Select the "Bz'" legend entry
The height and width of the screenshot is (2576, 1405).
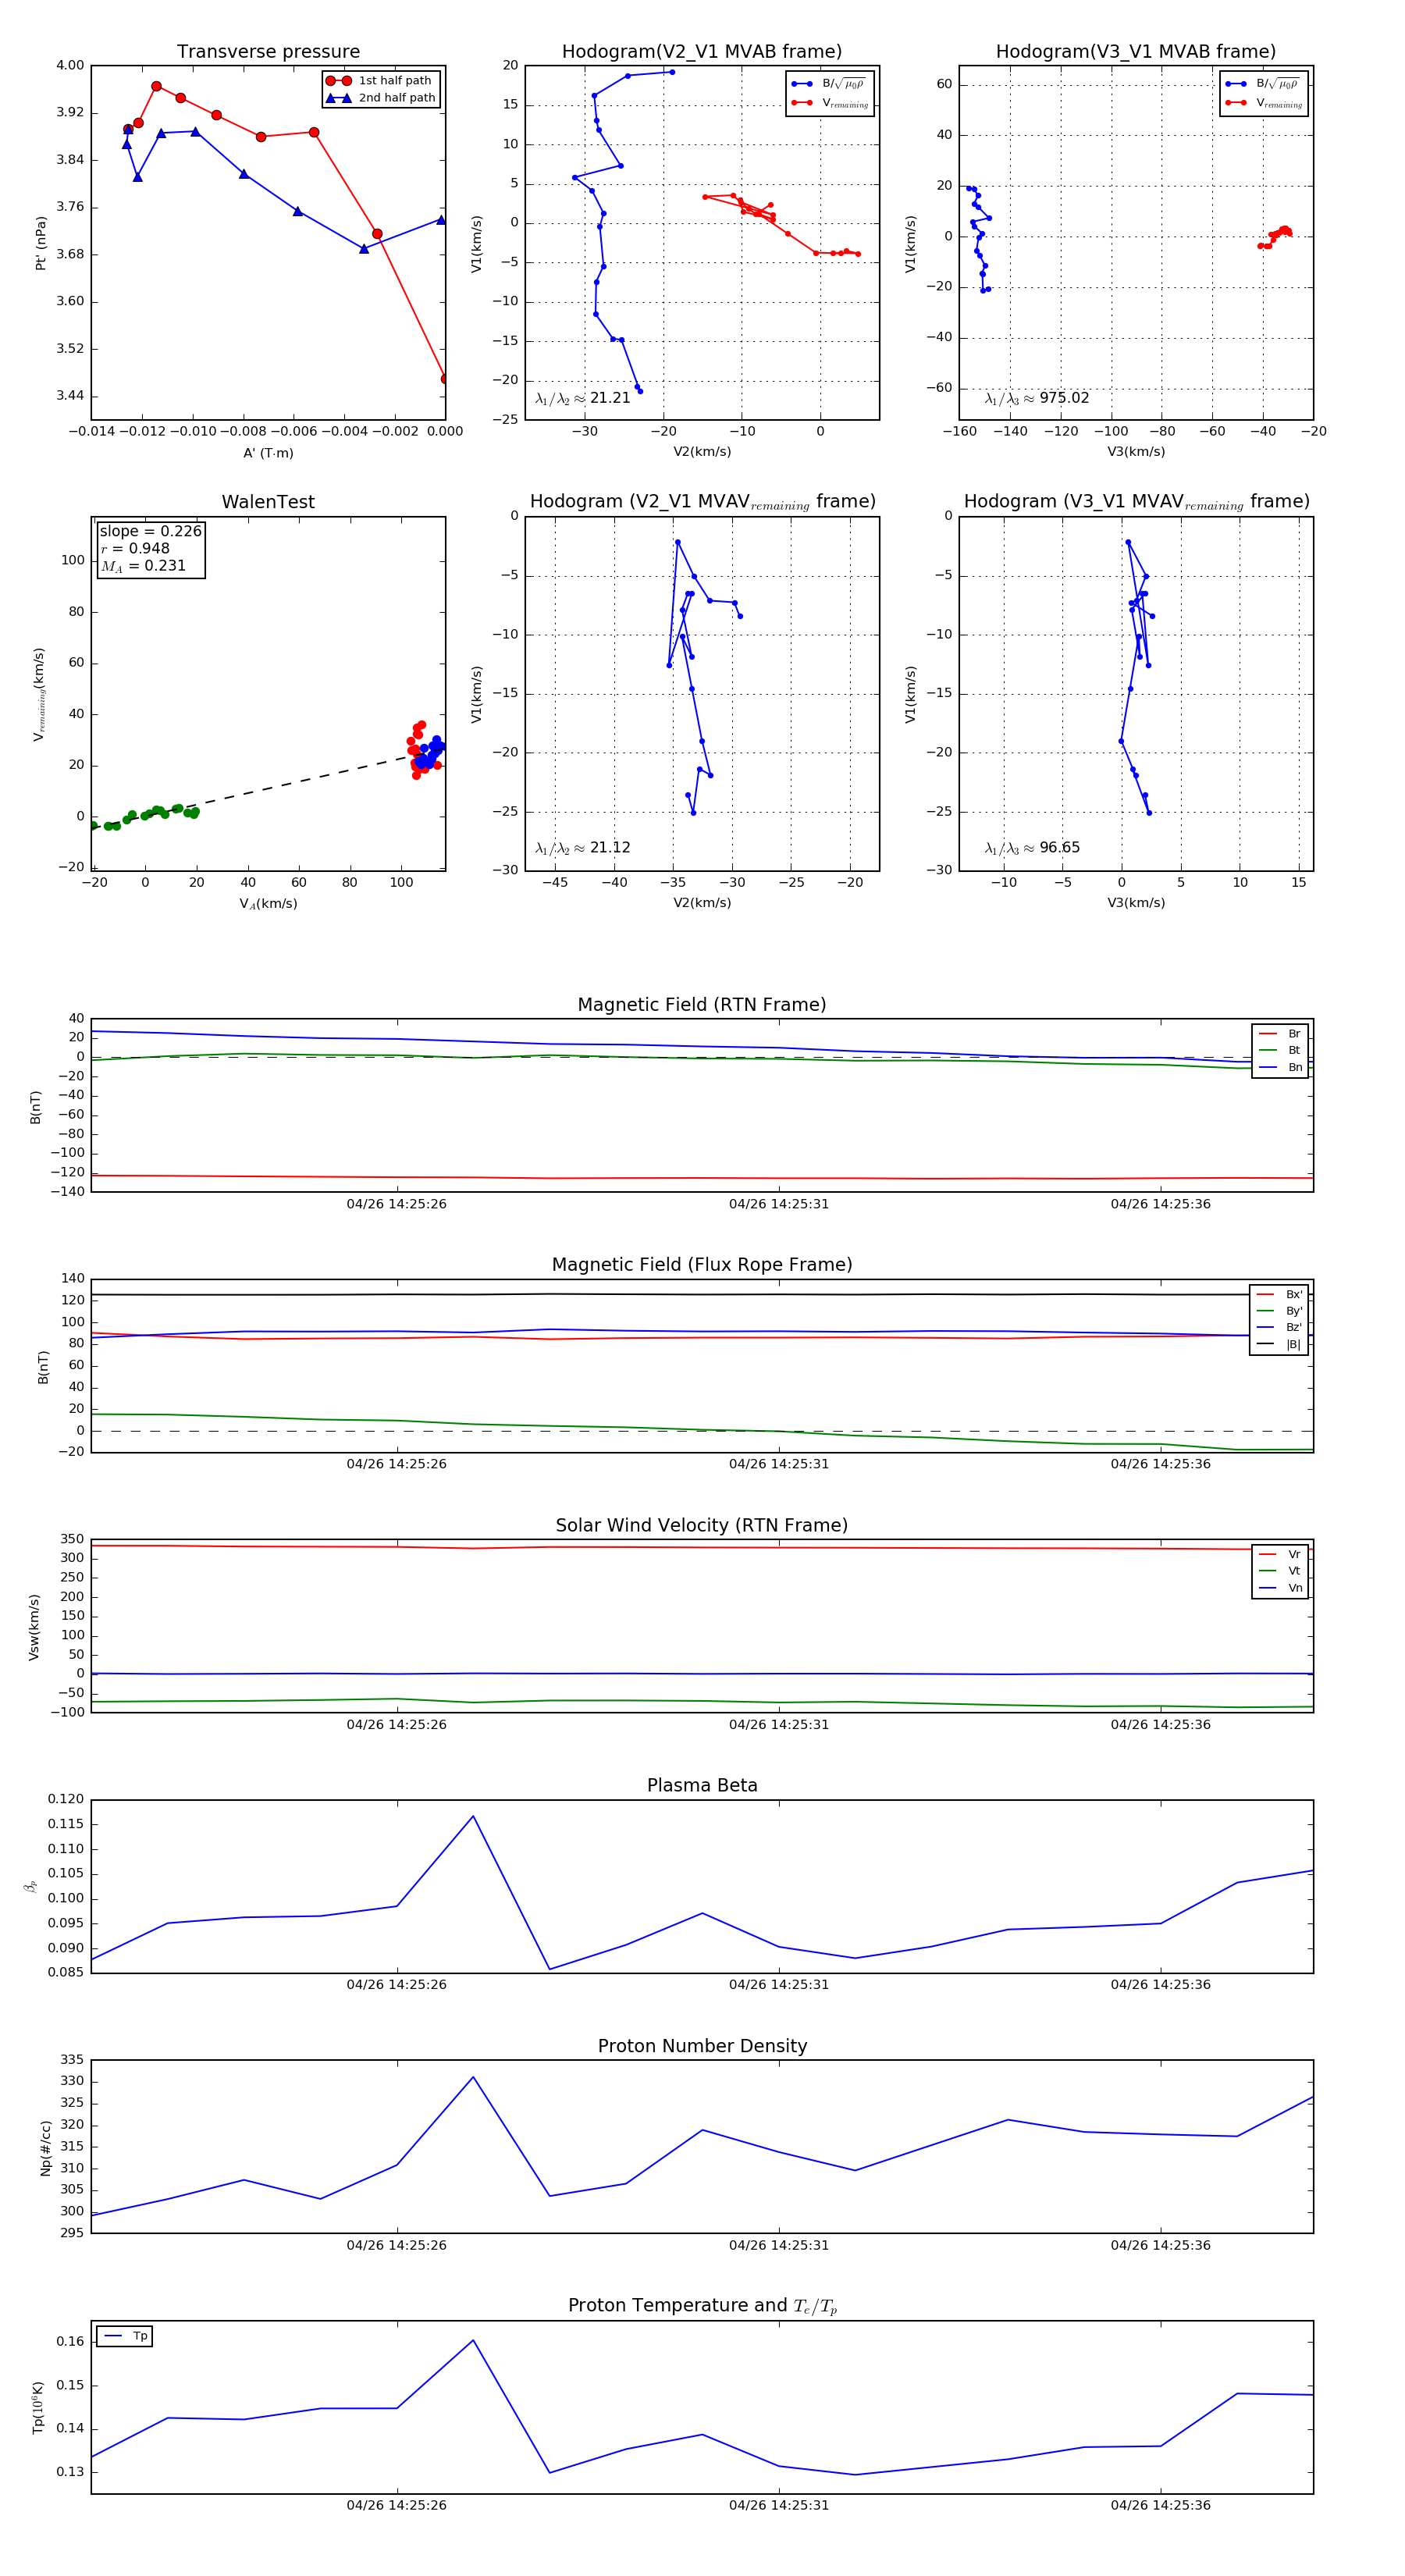1279,1327
